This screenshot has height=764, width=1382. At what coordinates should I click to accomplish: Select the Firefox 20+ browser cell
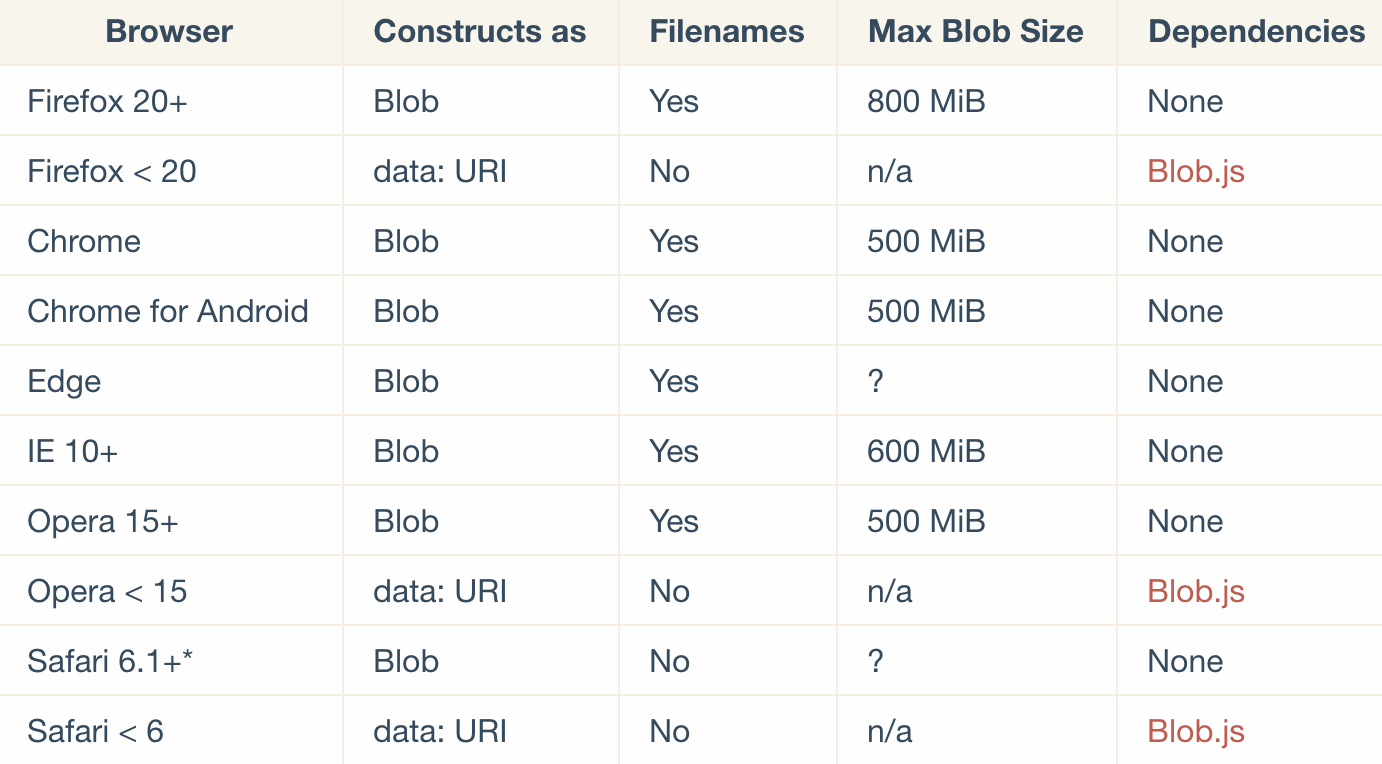coord(108,102)
